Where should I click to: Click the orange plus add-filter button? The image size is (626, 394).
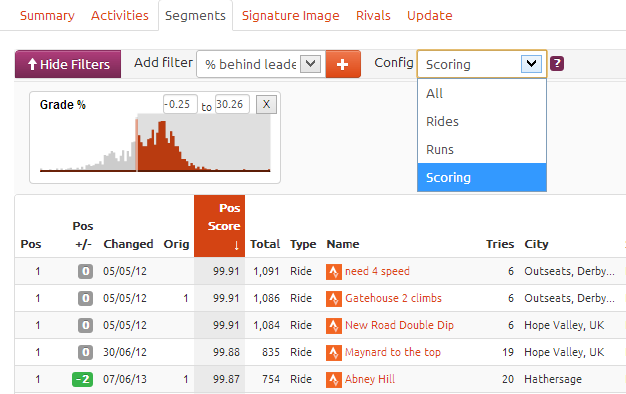point(343,64)
